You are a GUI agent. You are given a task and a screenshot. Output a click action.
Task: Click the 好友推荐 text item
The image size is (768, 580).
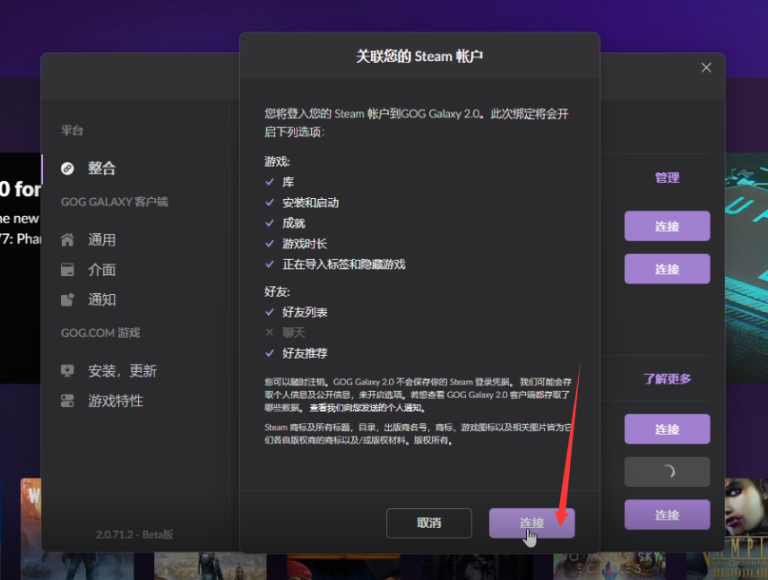click(305, 353)
